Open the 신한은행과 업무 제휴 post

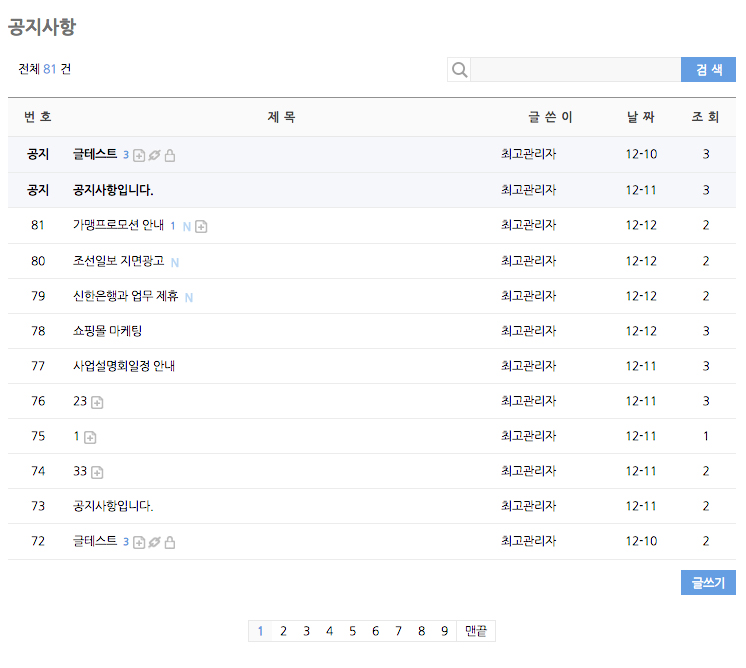pos(126,296)
